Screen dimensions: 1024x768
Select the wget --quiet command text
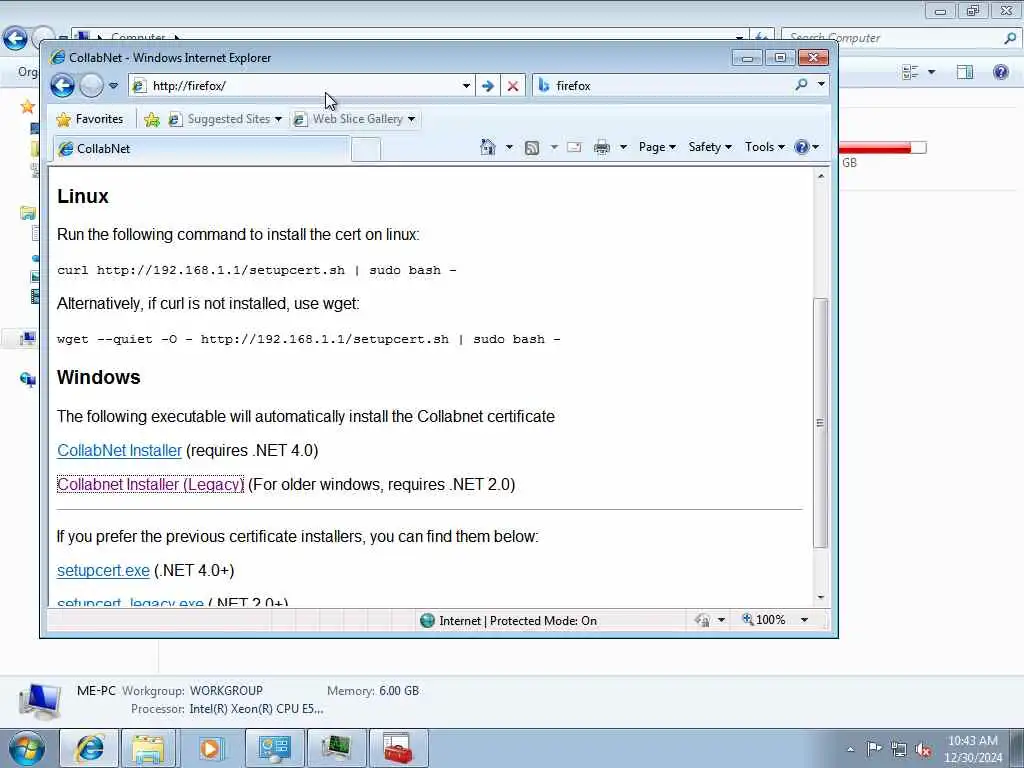(x=309, y=340)
